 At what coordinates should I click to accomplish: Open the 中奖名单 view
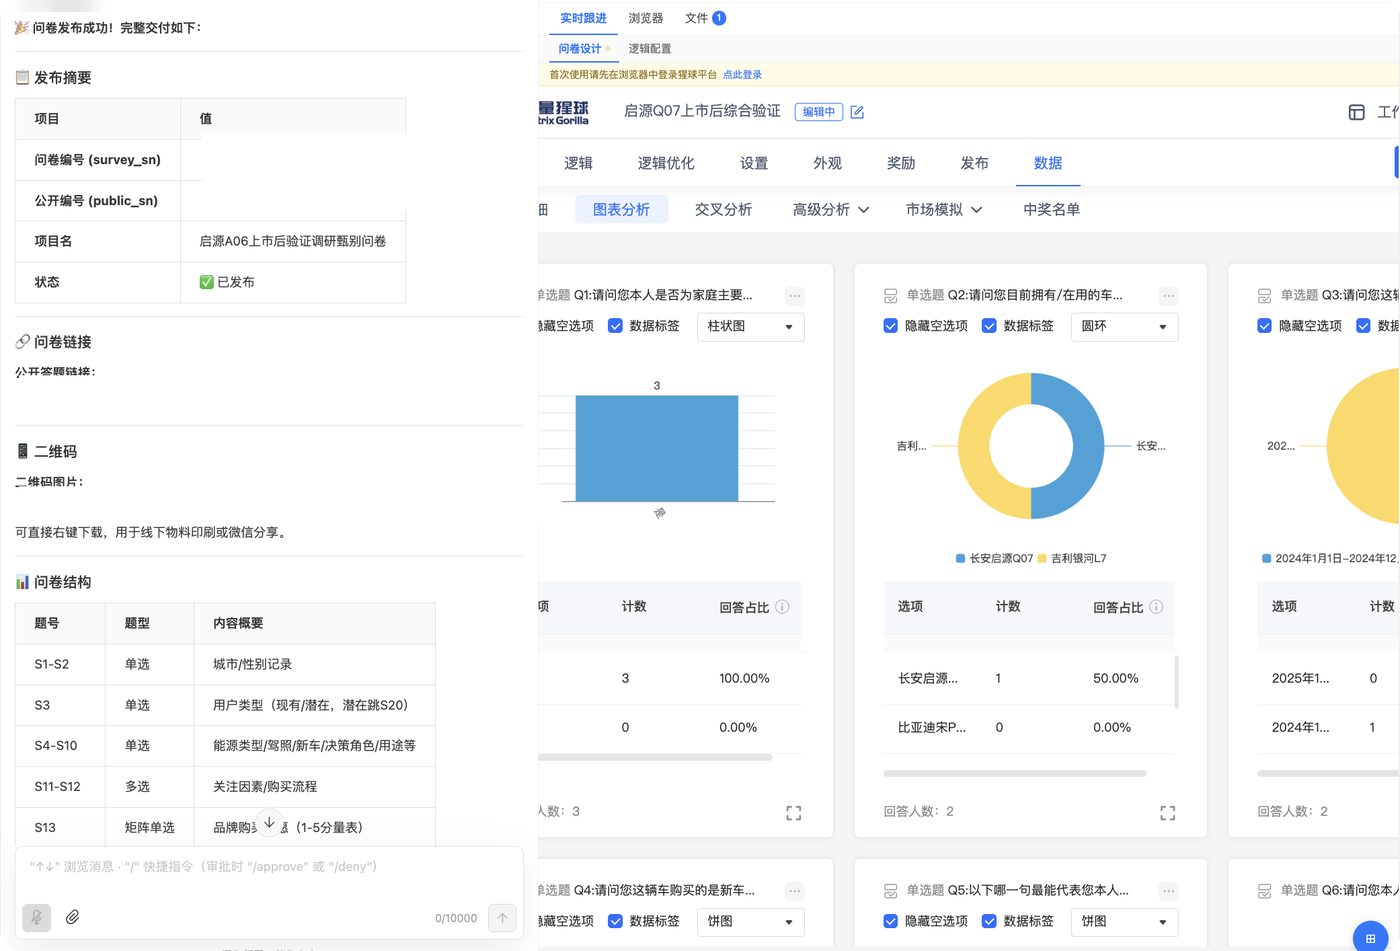pyautogui.click(x=1051, y=210)
